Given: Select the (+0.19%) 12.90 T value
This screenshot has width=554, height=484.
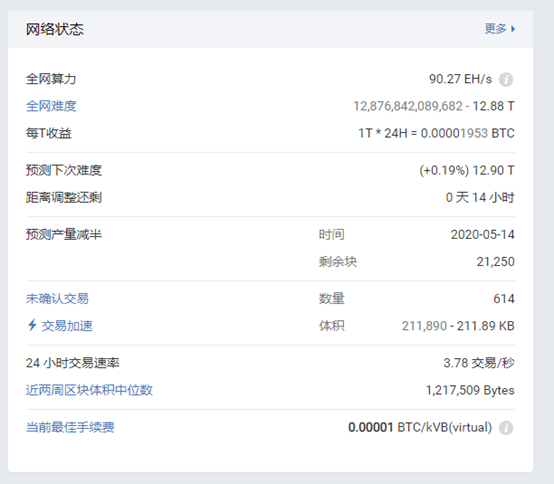Looking at the screenshot, I should [x=467, y=170].
